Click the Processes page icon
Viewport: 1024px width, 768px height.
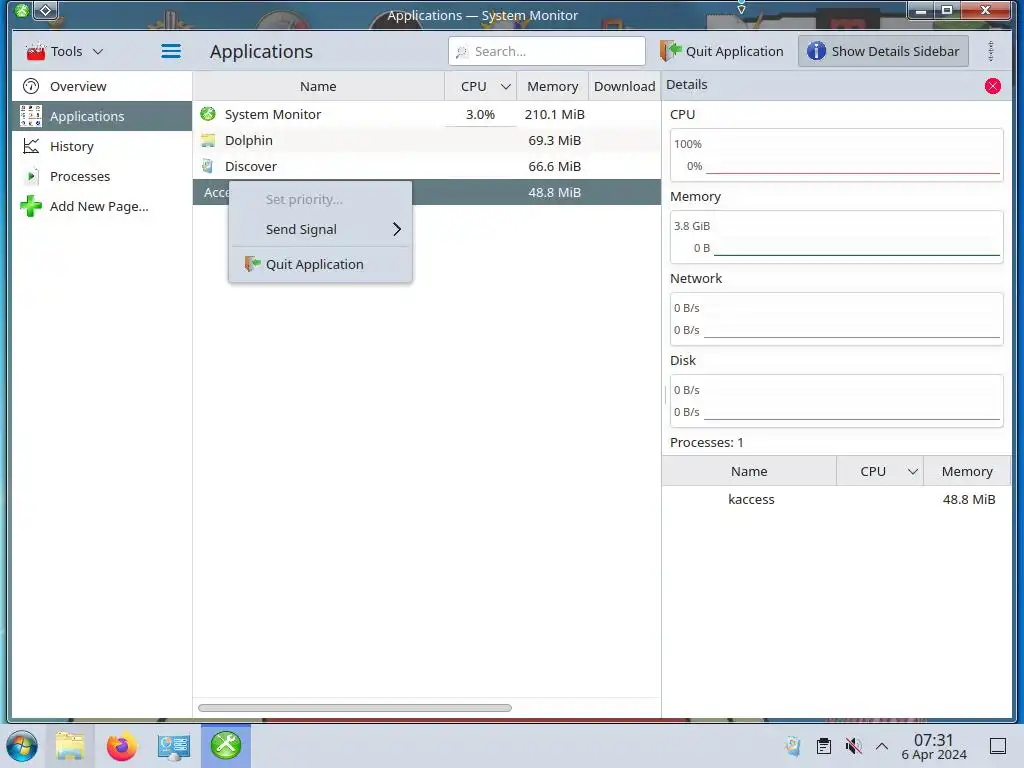[x=31, y=176]
